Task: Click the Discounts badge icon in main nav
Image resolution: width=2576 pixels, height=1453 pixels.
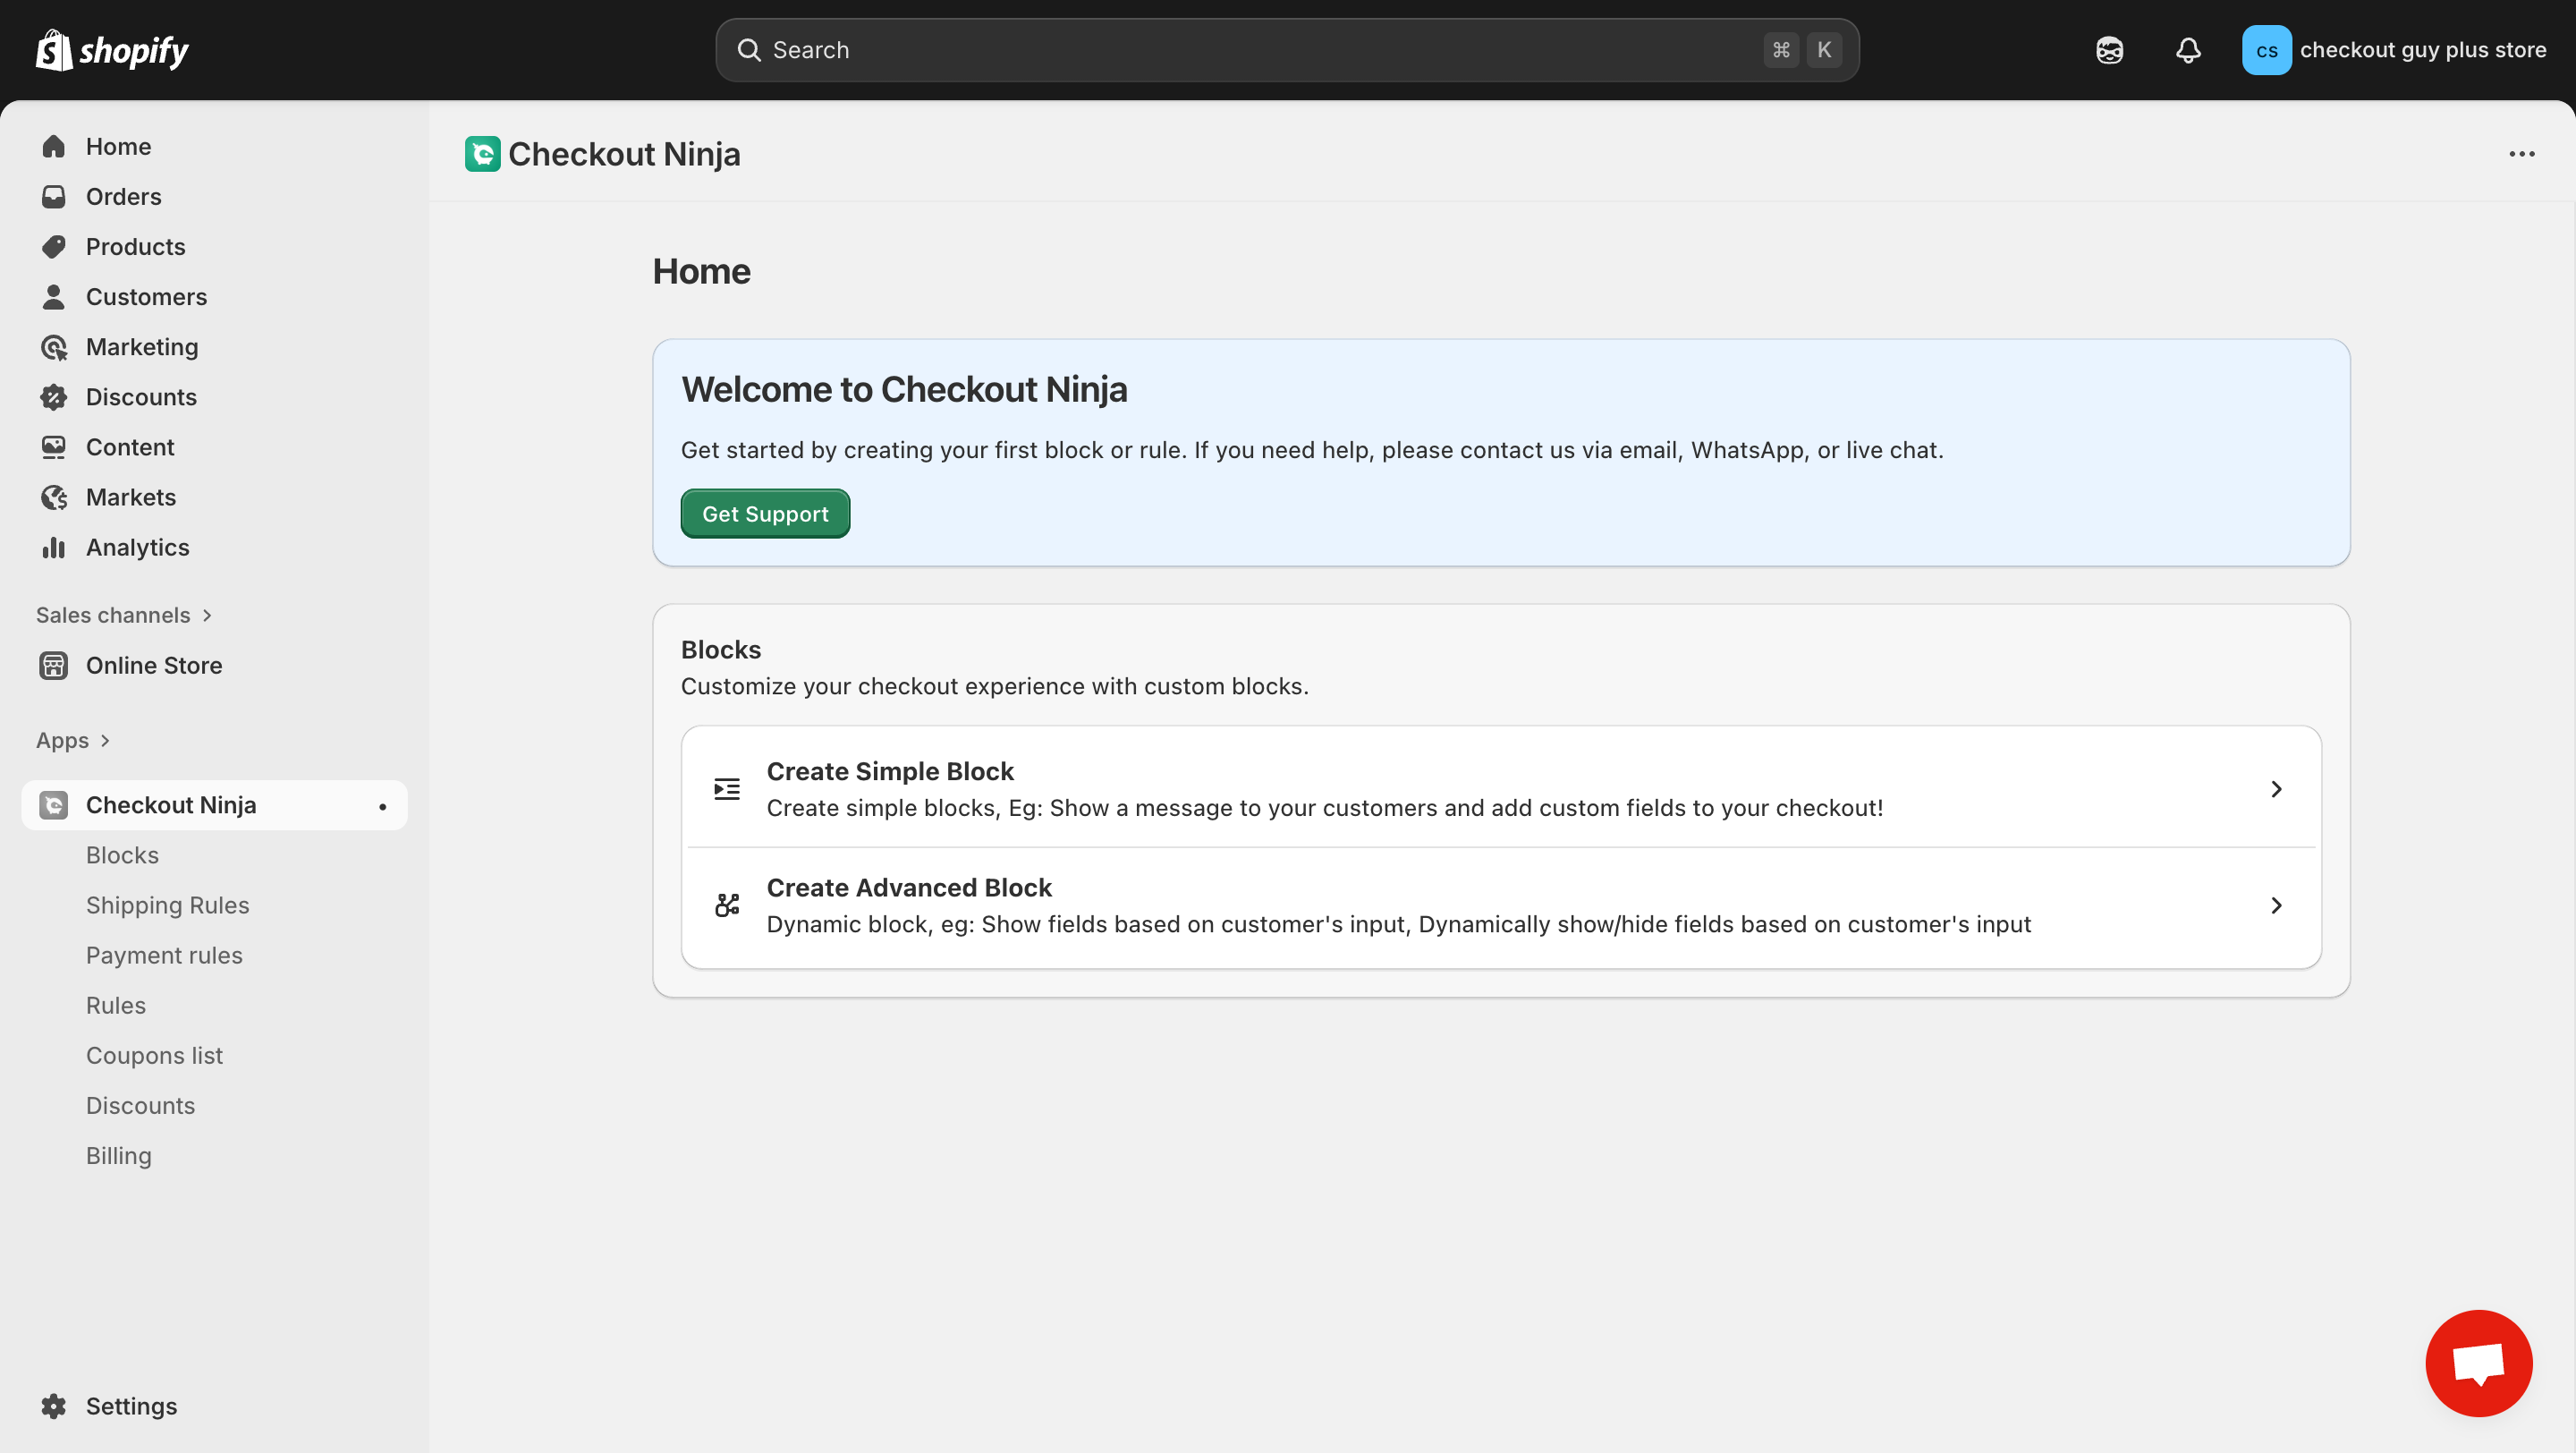Action: pos(54,397)
